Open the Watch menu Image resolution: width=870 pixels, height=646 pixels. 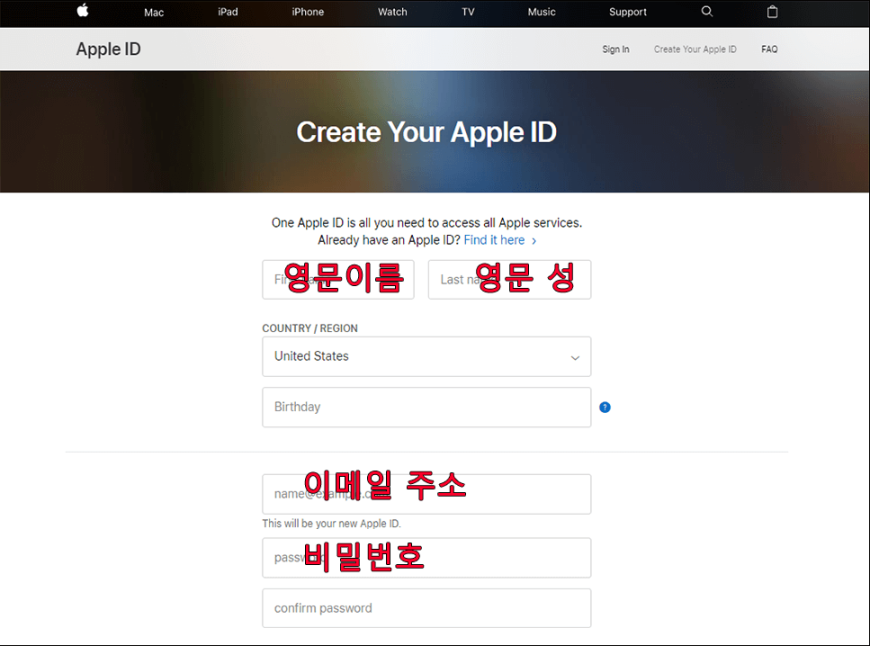coord(393,12)
